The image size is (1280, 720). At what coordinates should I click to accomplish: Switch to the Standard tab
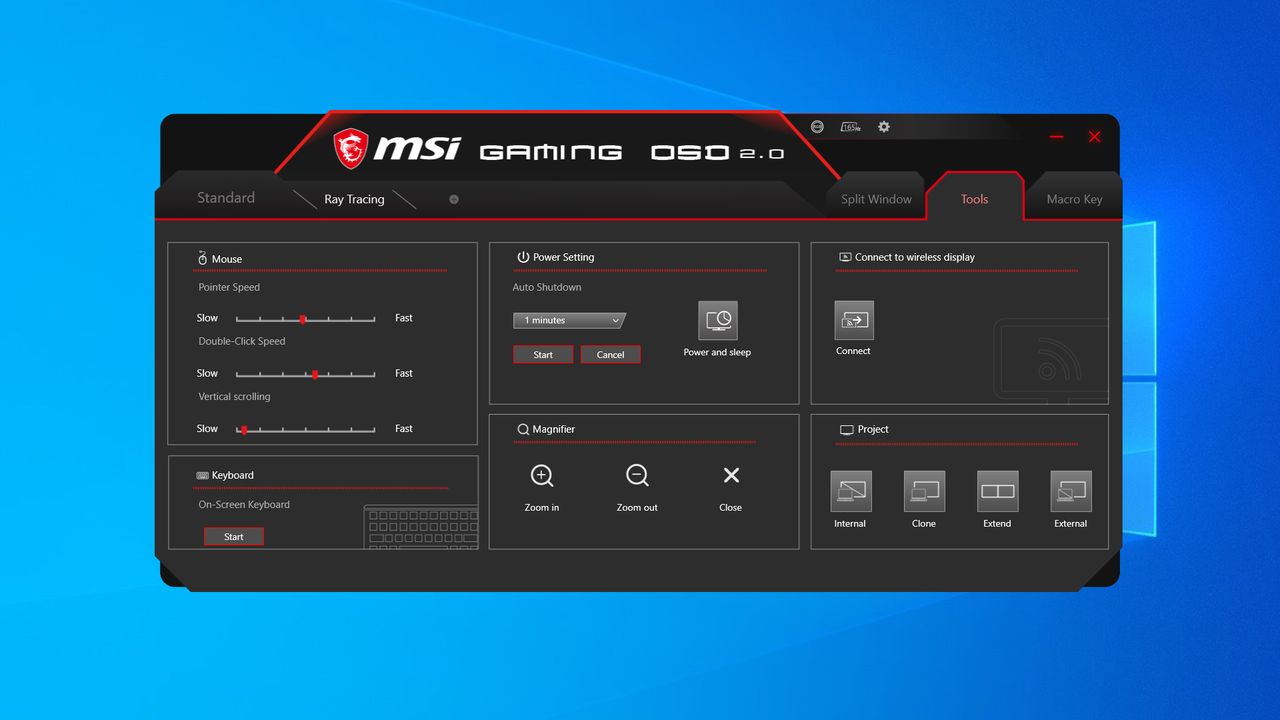225,198
